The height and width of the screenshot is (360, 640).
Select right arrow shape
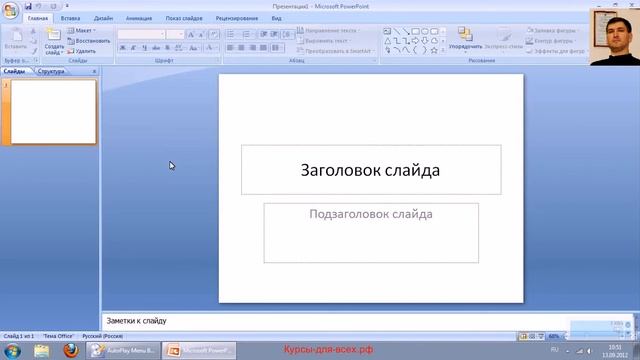tap(416, 41)
